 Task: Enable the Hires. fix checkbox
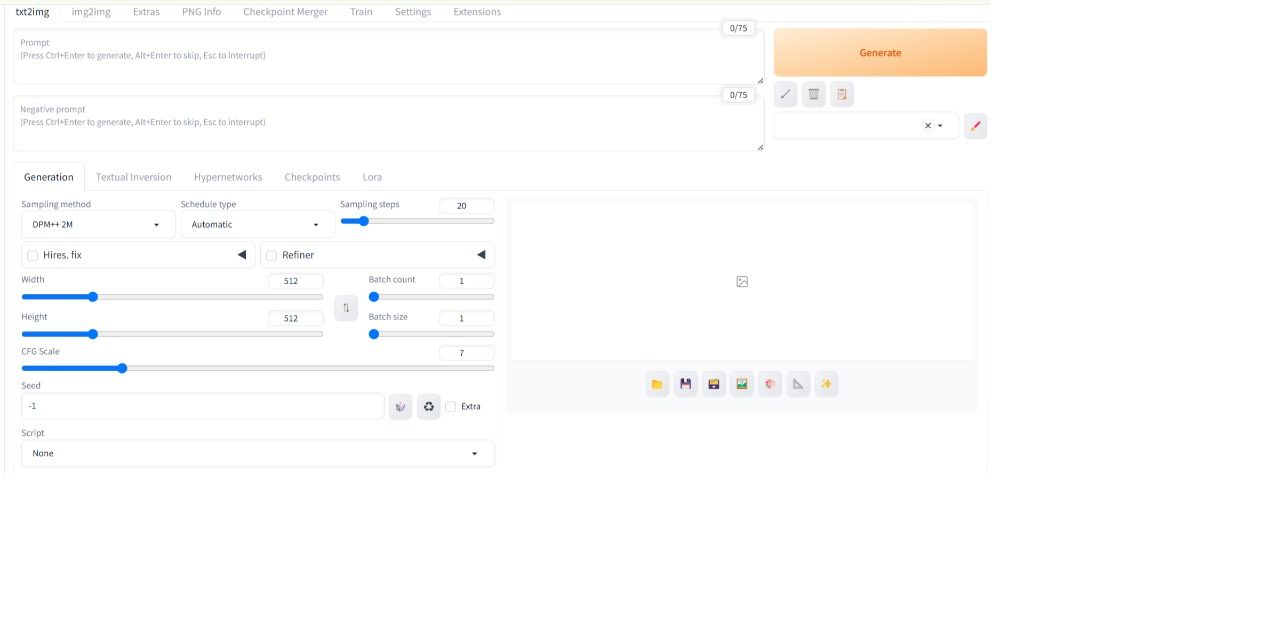point(33,256)
